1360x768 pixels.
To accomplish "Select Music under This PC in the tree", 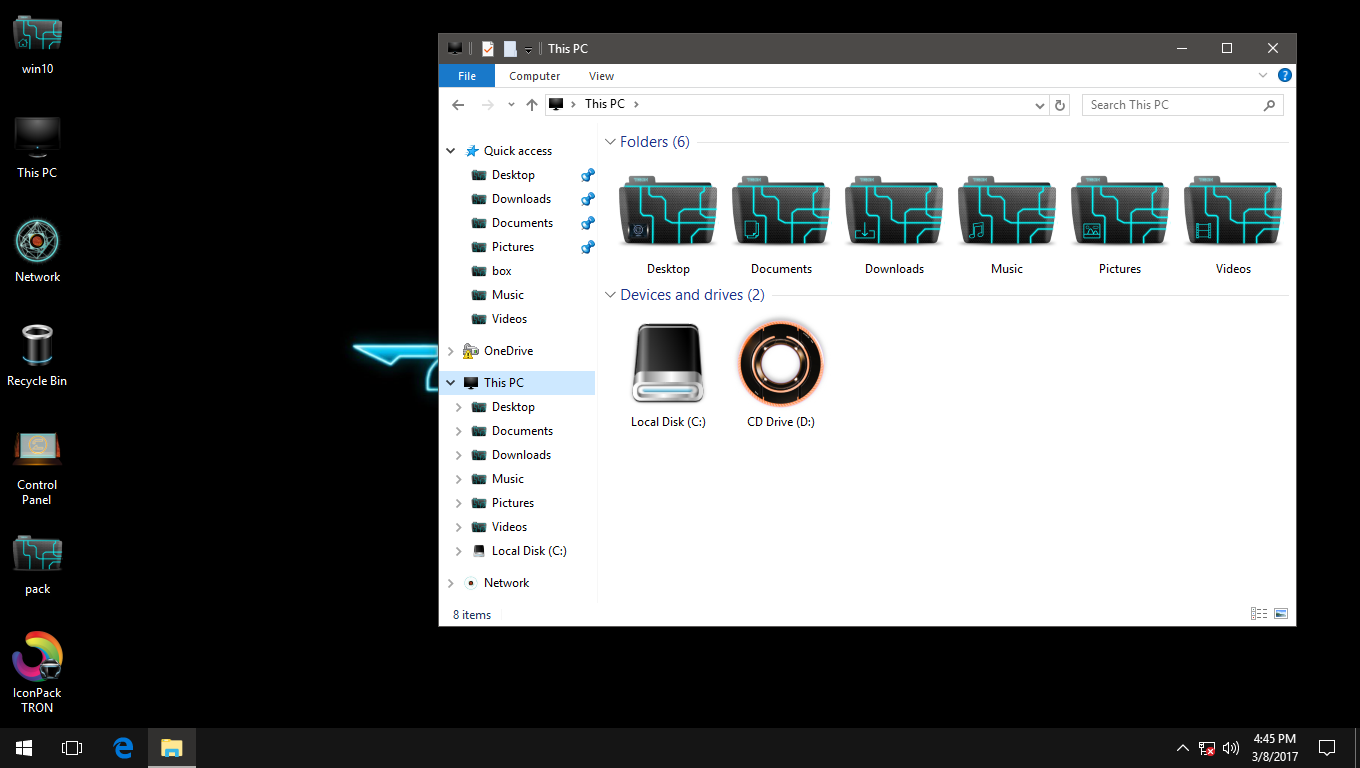I will click(x=508, y=479).
